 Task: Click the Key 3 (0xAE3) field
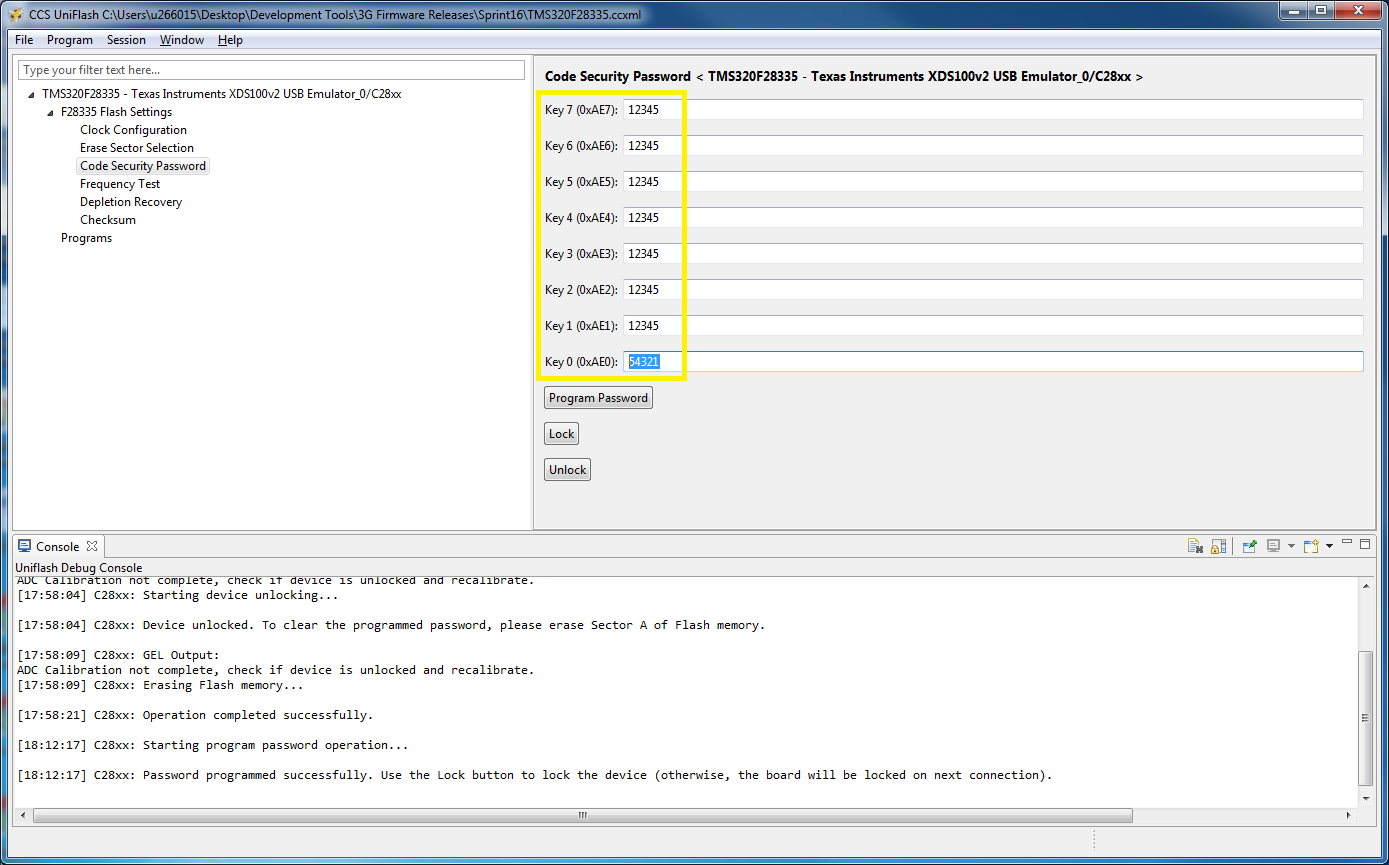(993, 254)
